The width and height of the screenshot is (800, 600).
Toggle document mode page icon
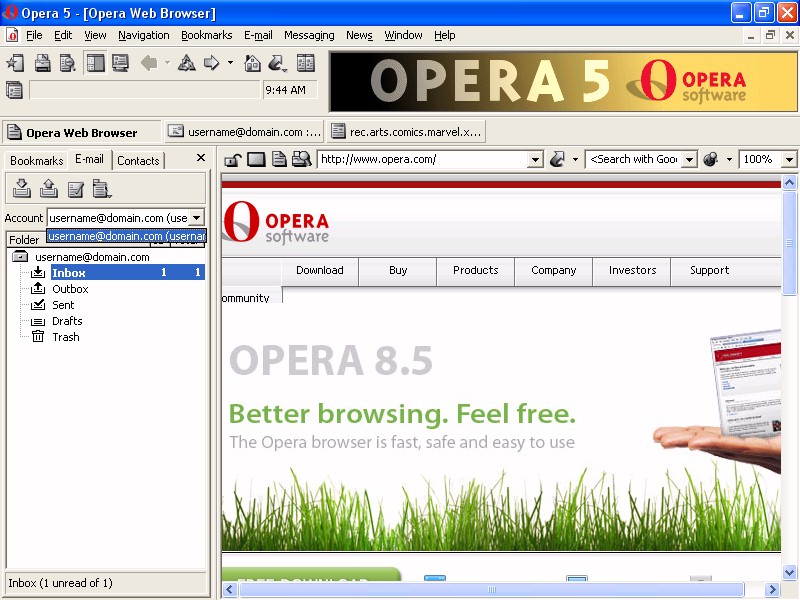[x=279, y=160]
